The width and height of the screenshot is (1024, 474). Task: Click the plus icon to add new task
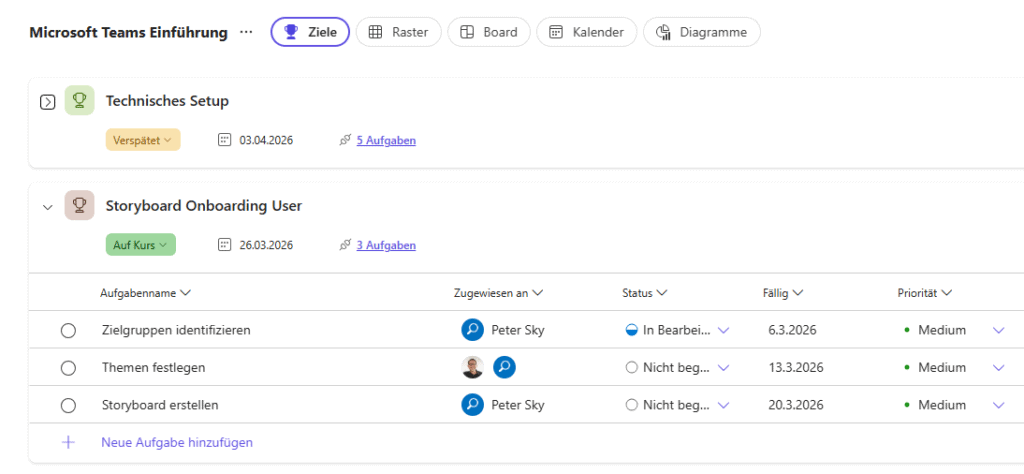point(68,442)
